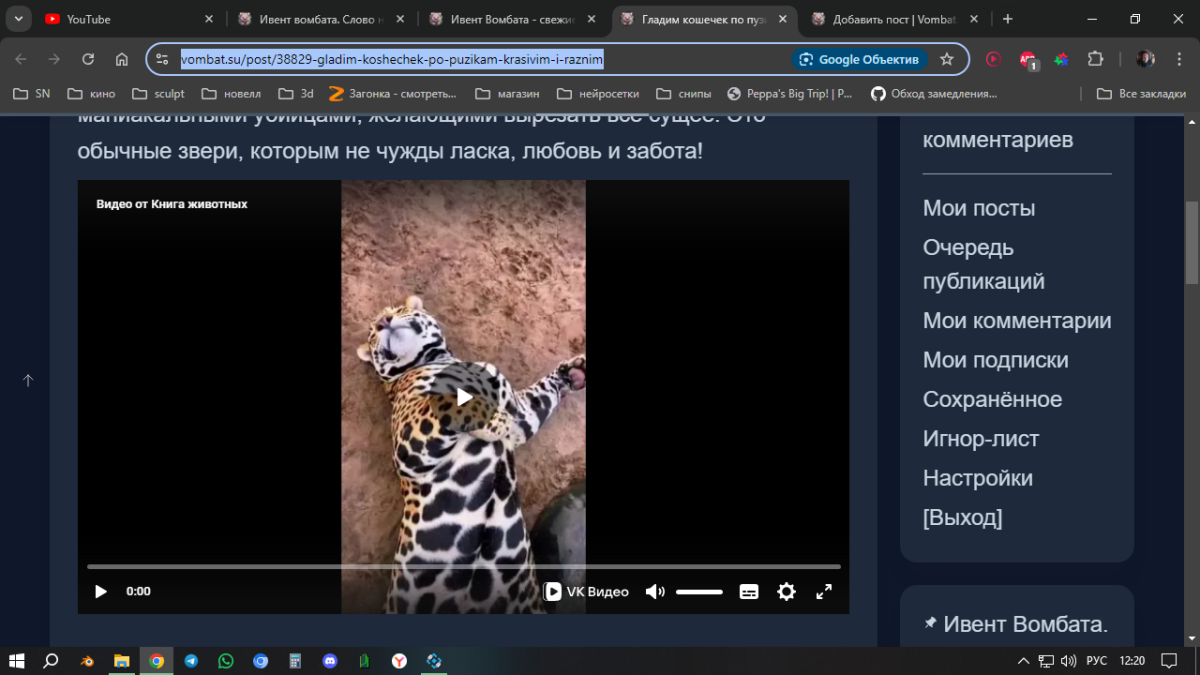Open video player settings gear
This screenshot has width=1200, height=675.
pyautogui.click(x=787, y=592)
